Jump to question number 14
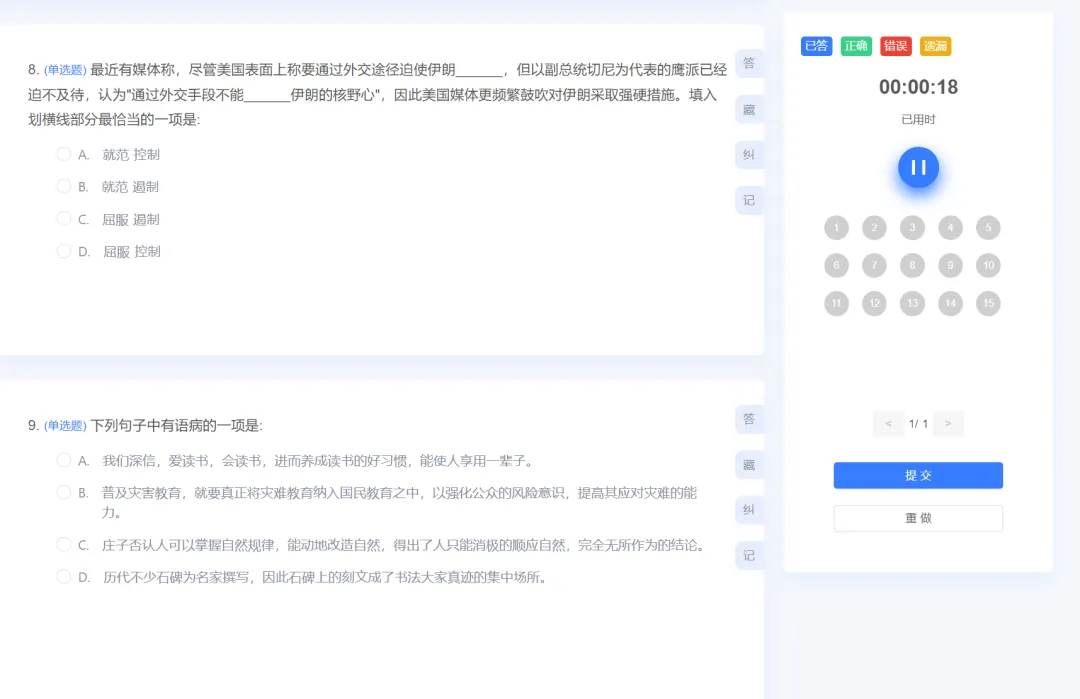 (950, 303)
